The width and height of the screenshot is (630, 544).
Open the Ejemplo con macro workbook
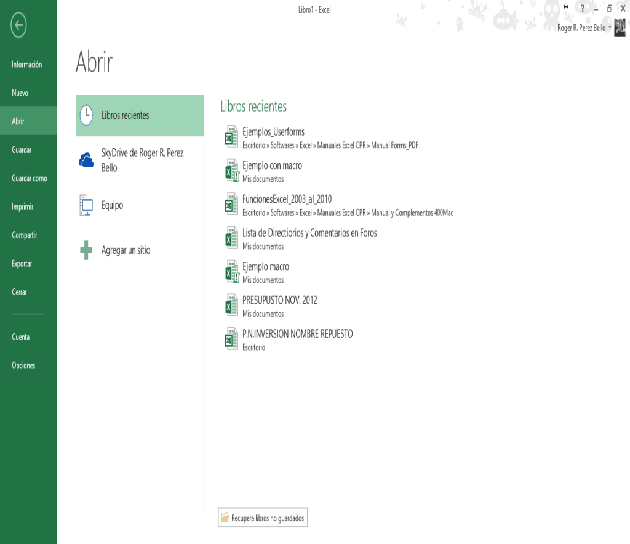(x=272, y=165)
